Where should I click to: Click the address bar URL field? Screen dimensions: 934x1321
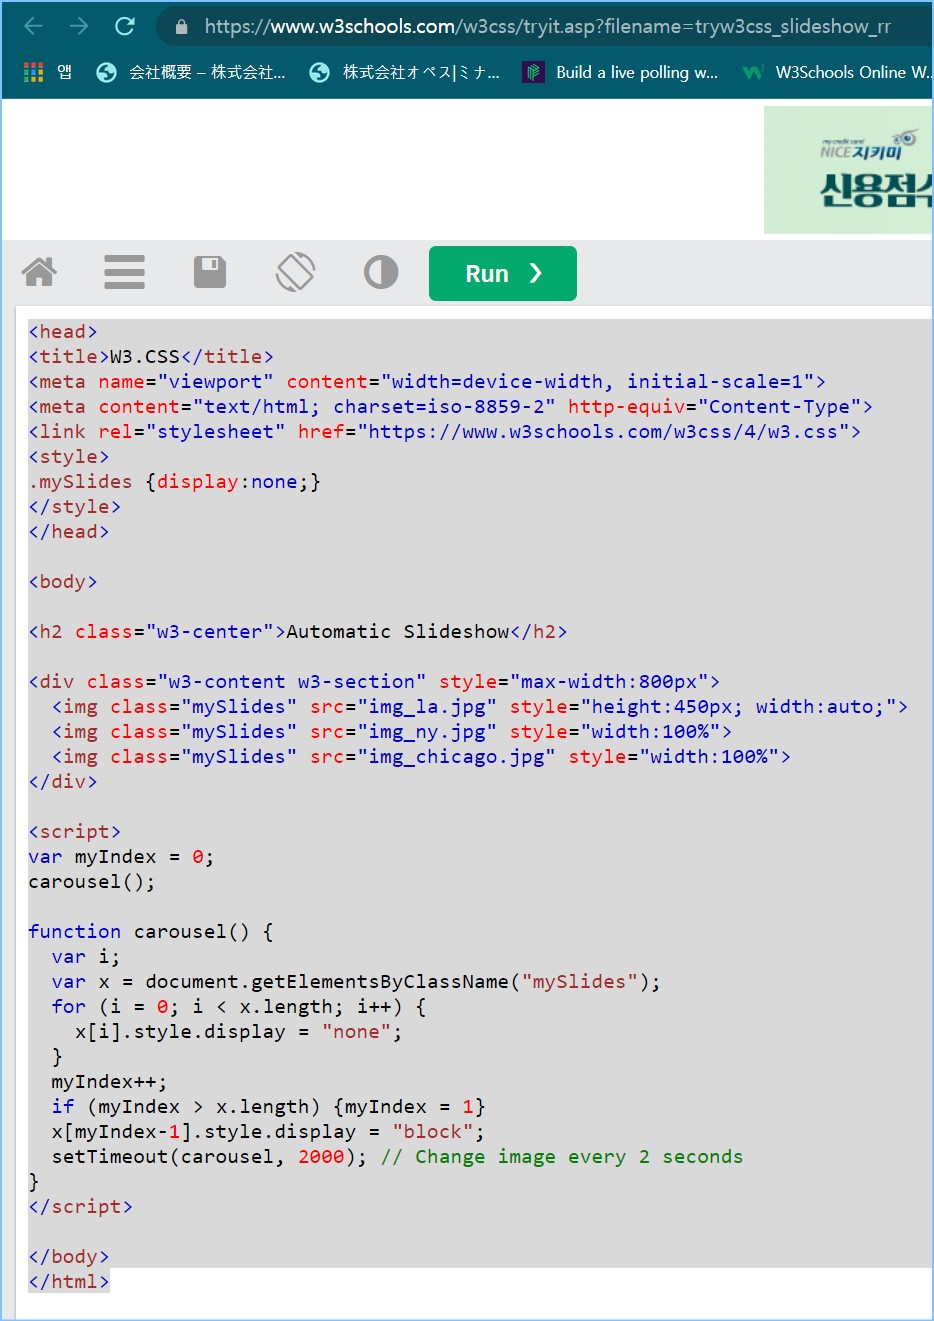[x=547, y=27]
